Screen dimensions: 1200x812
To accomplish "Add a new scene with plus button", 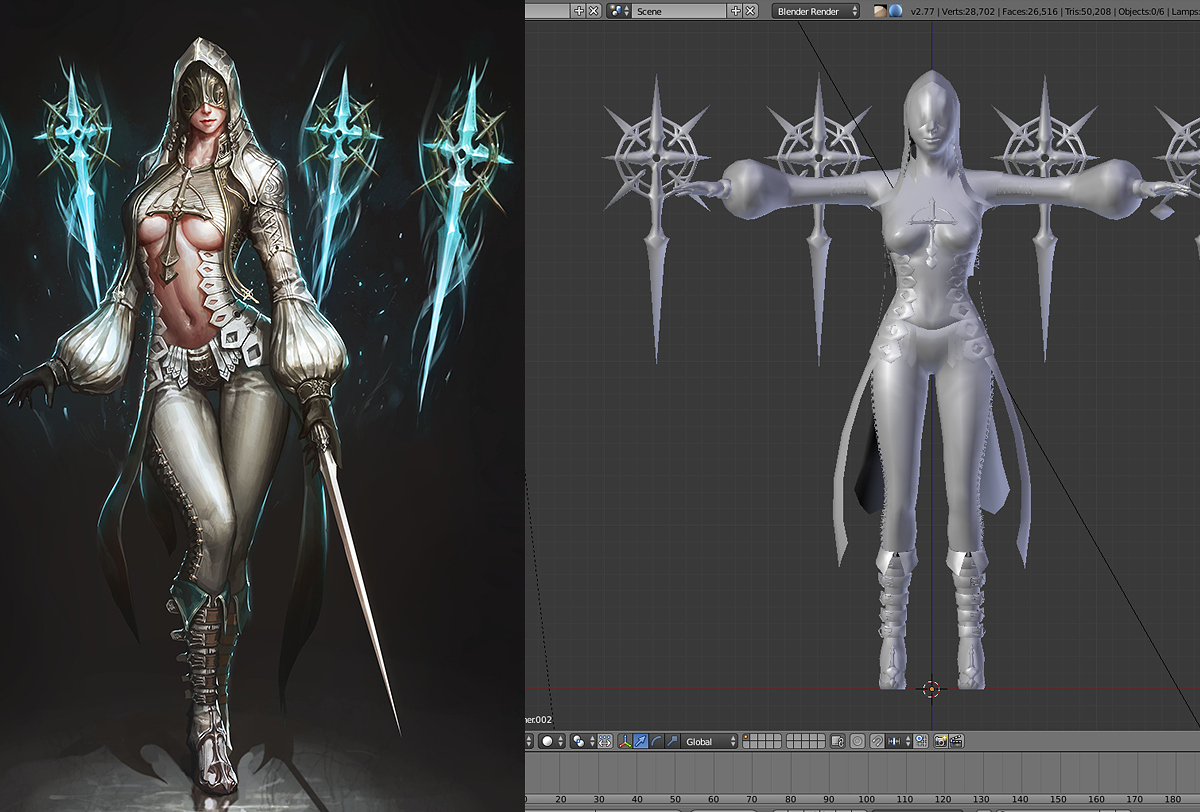I will point(736,11).
